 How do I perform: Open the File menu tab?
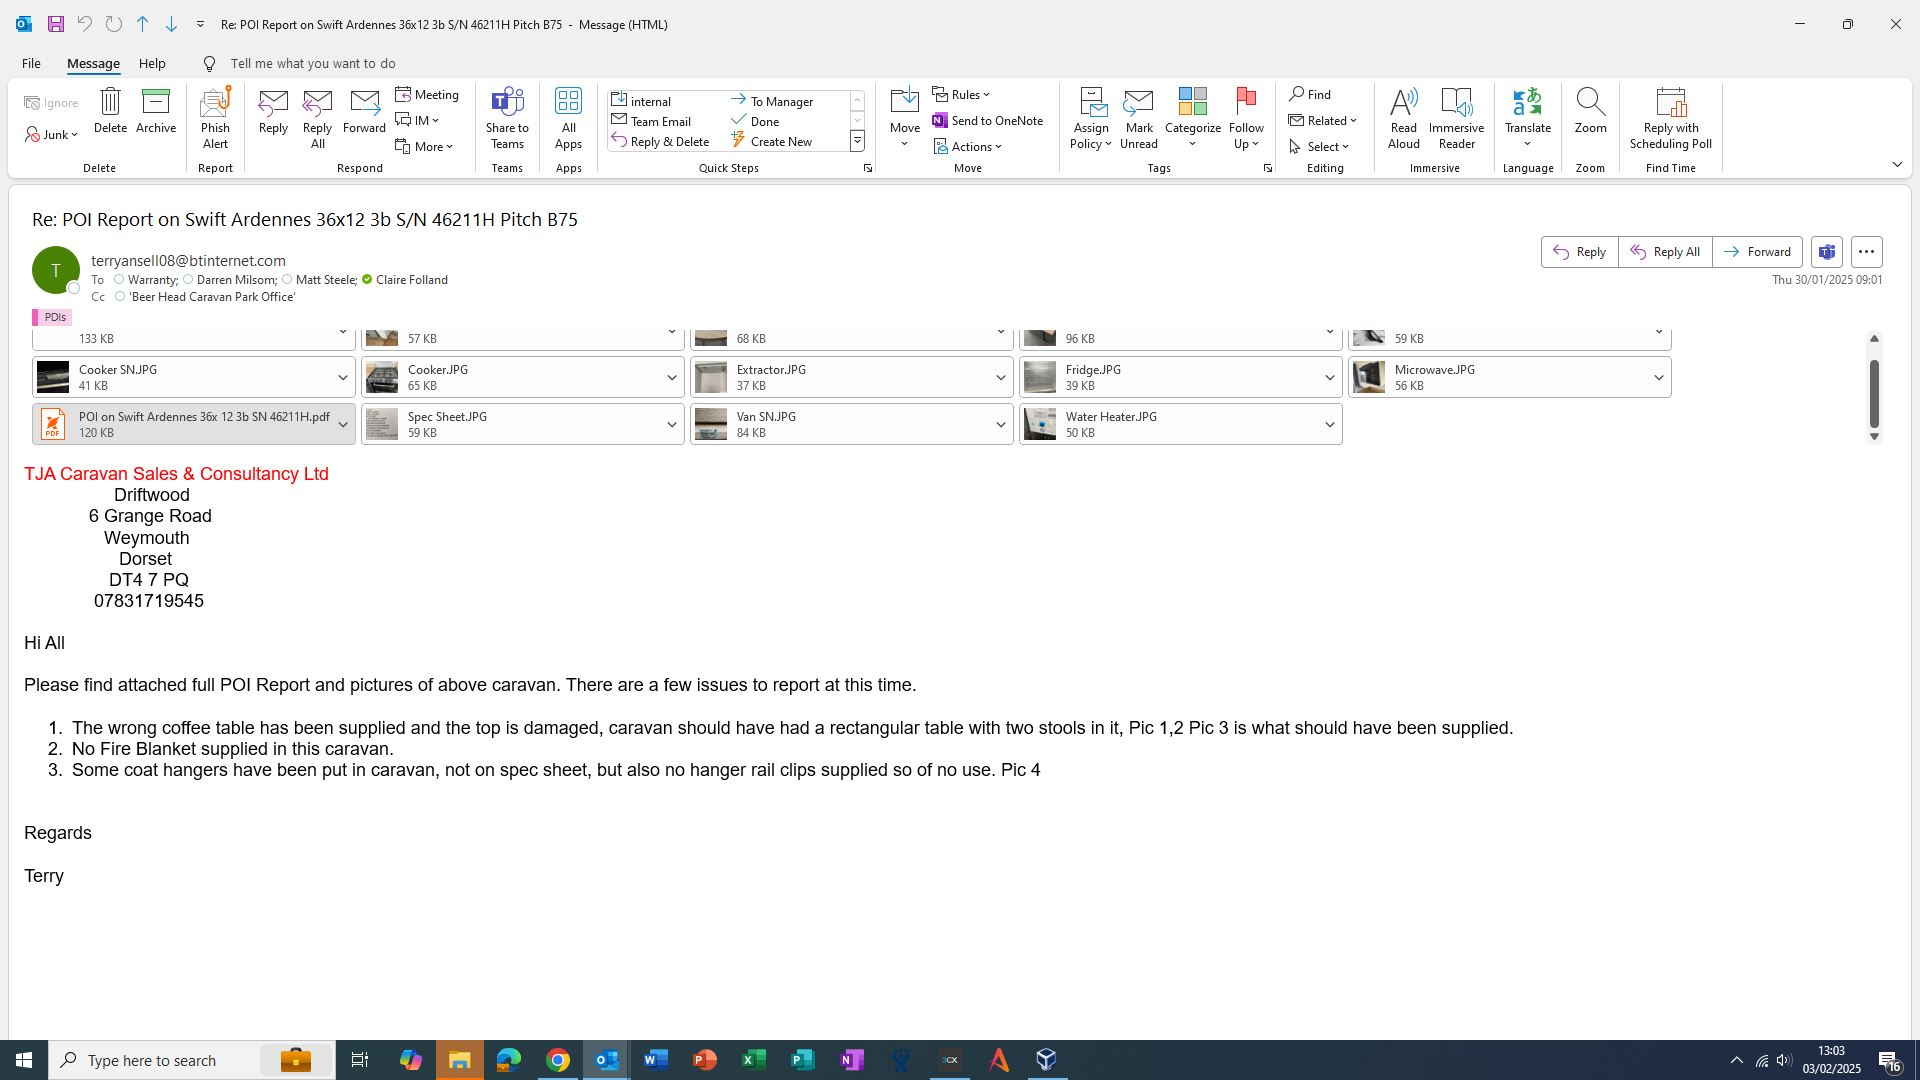31,63
